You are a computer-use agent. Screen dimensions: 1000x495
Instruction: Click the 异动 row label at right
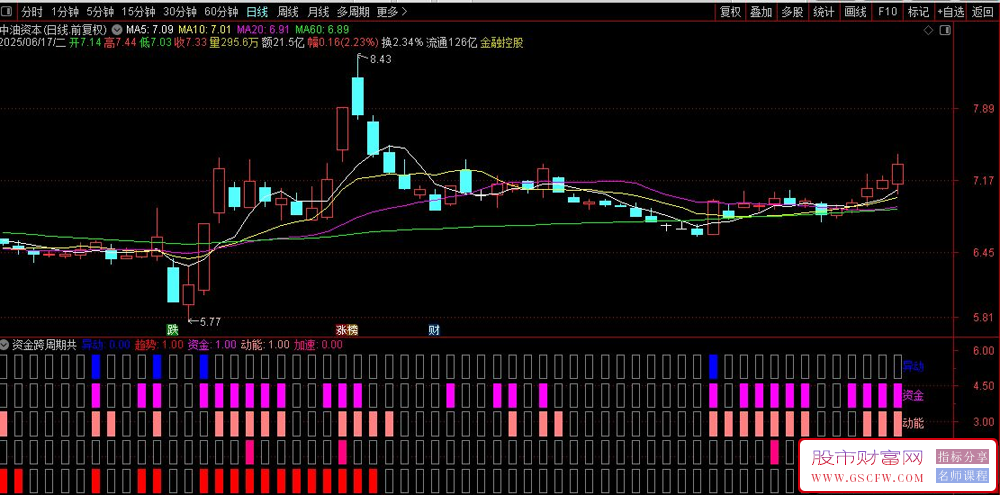pyautogui.click(x=913, y=367)
